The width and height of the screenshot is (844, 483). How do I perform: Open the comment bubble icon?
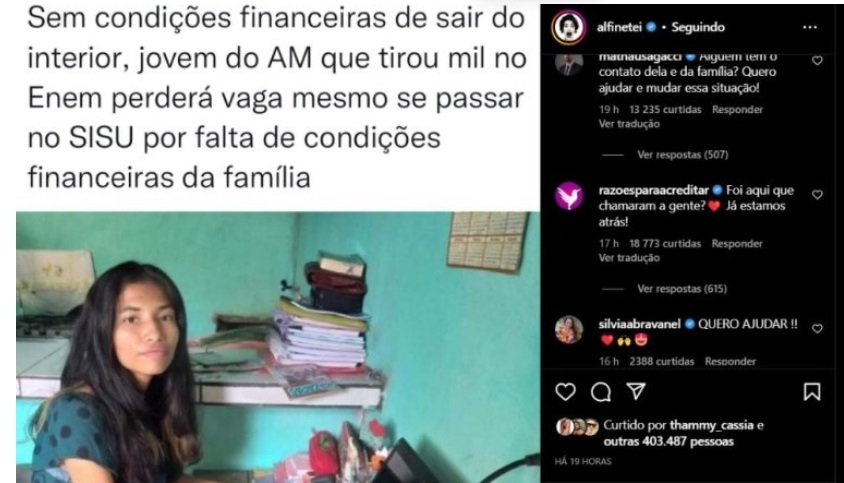pos(601,392)
